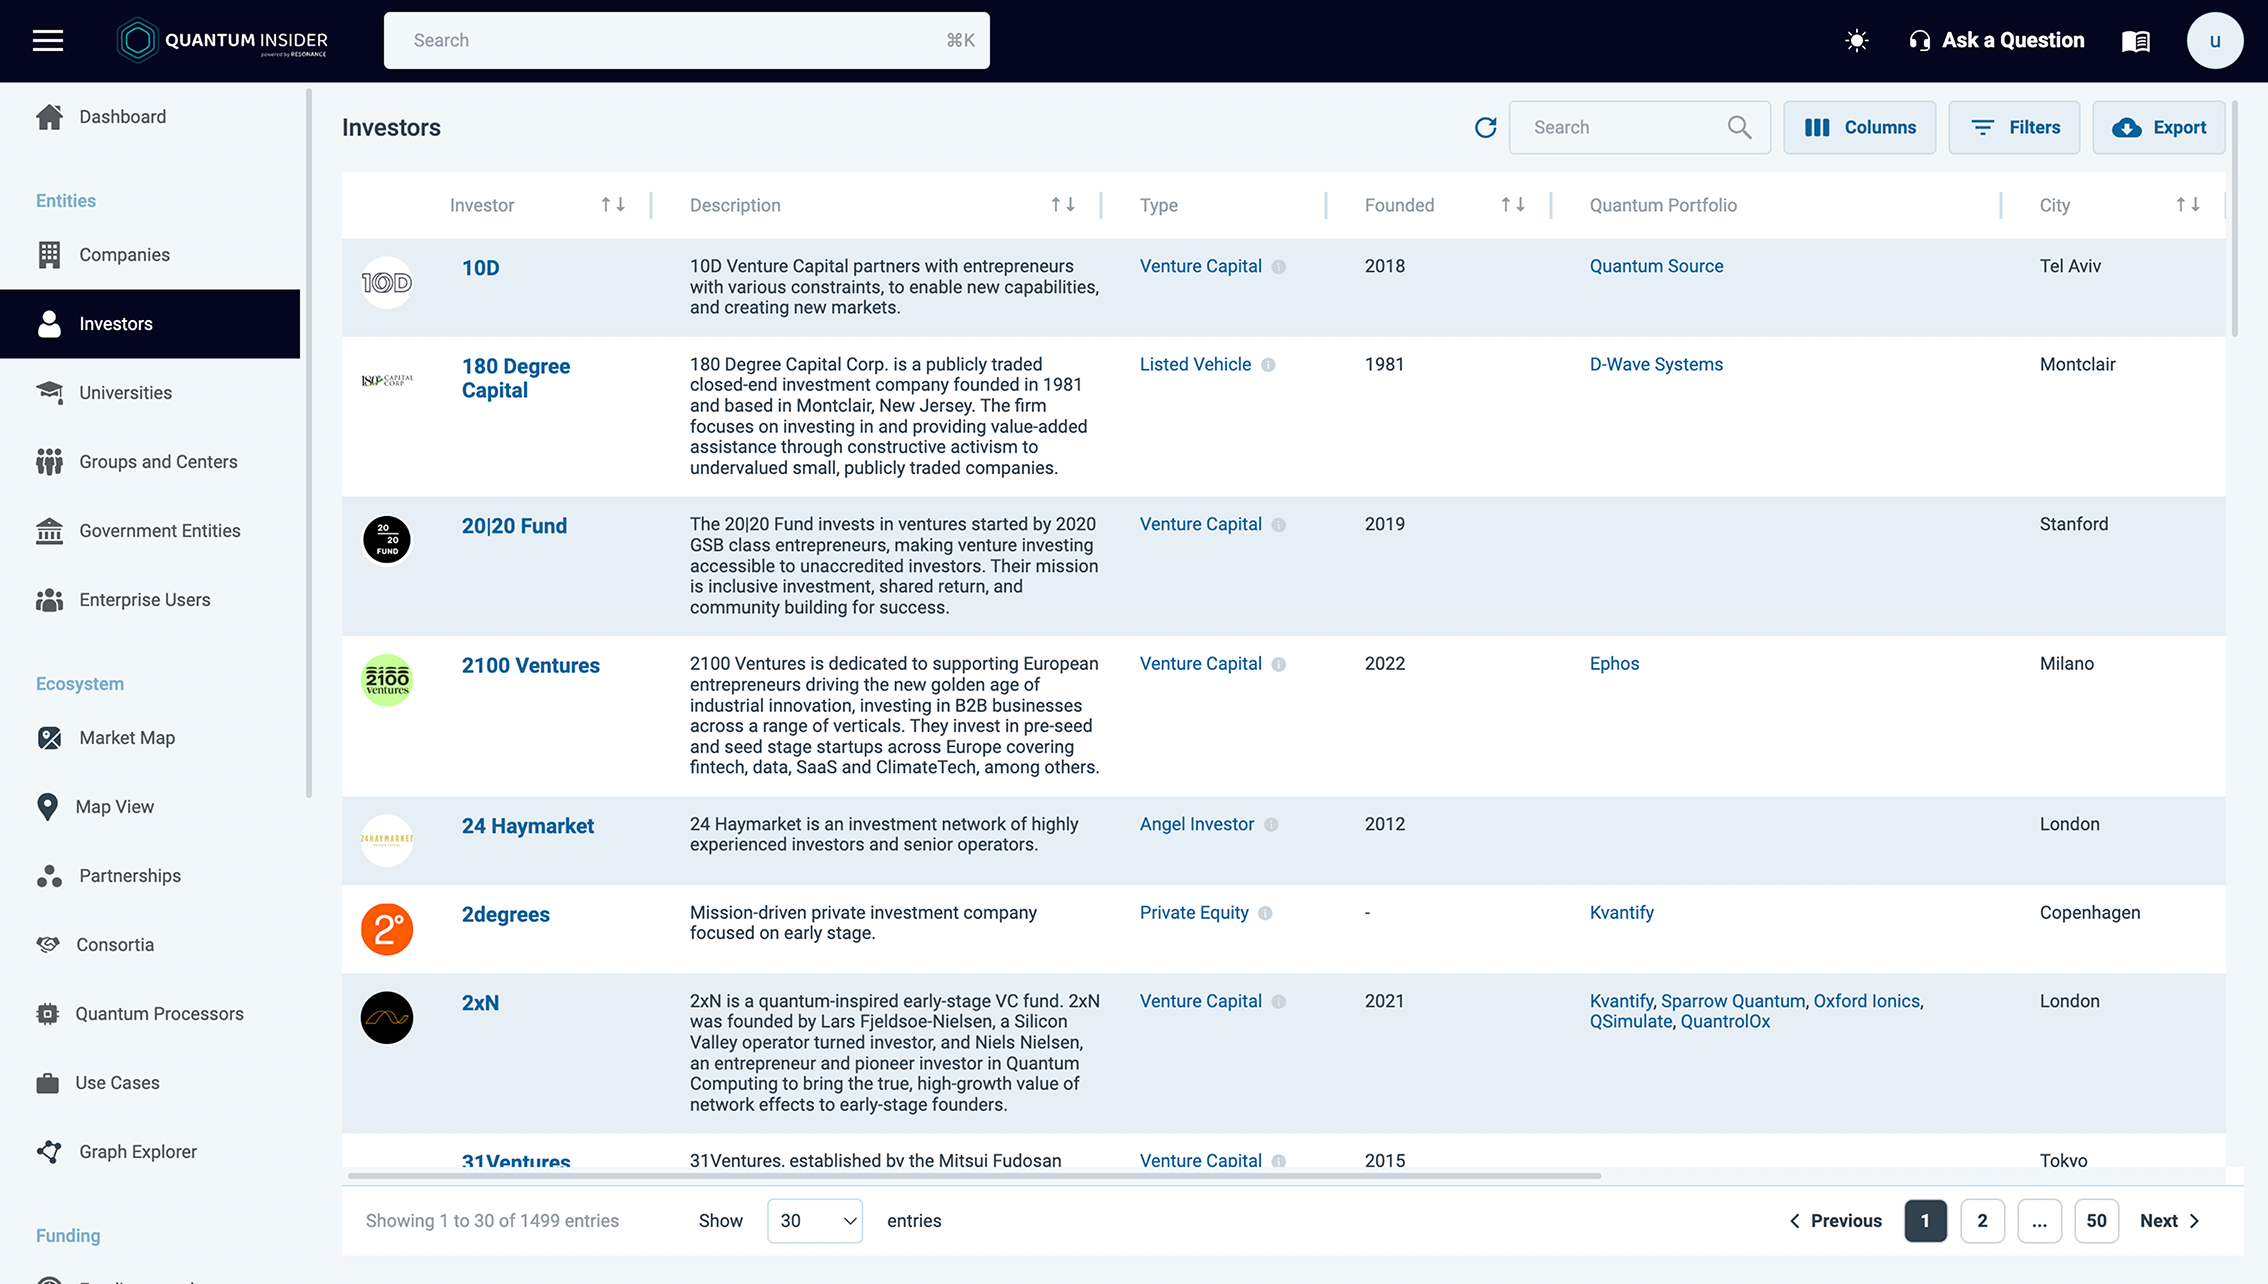The width and height of the screenshot is (2268, 1284).
Task: Refresh the Investors table
Action: tap(1485, 127)
